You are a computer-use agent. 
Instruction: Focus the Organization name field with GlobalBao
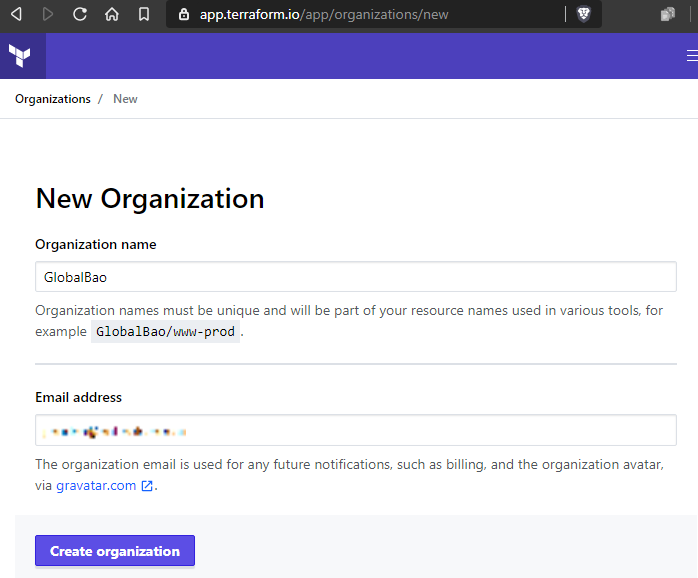click(356, 277)
